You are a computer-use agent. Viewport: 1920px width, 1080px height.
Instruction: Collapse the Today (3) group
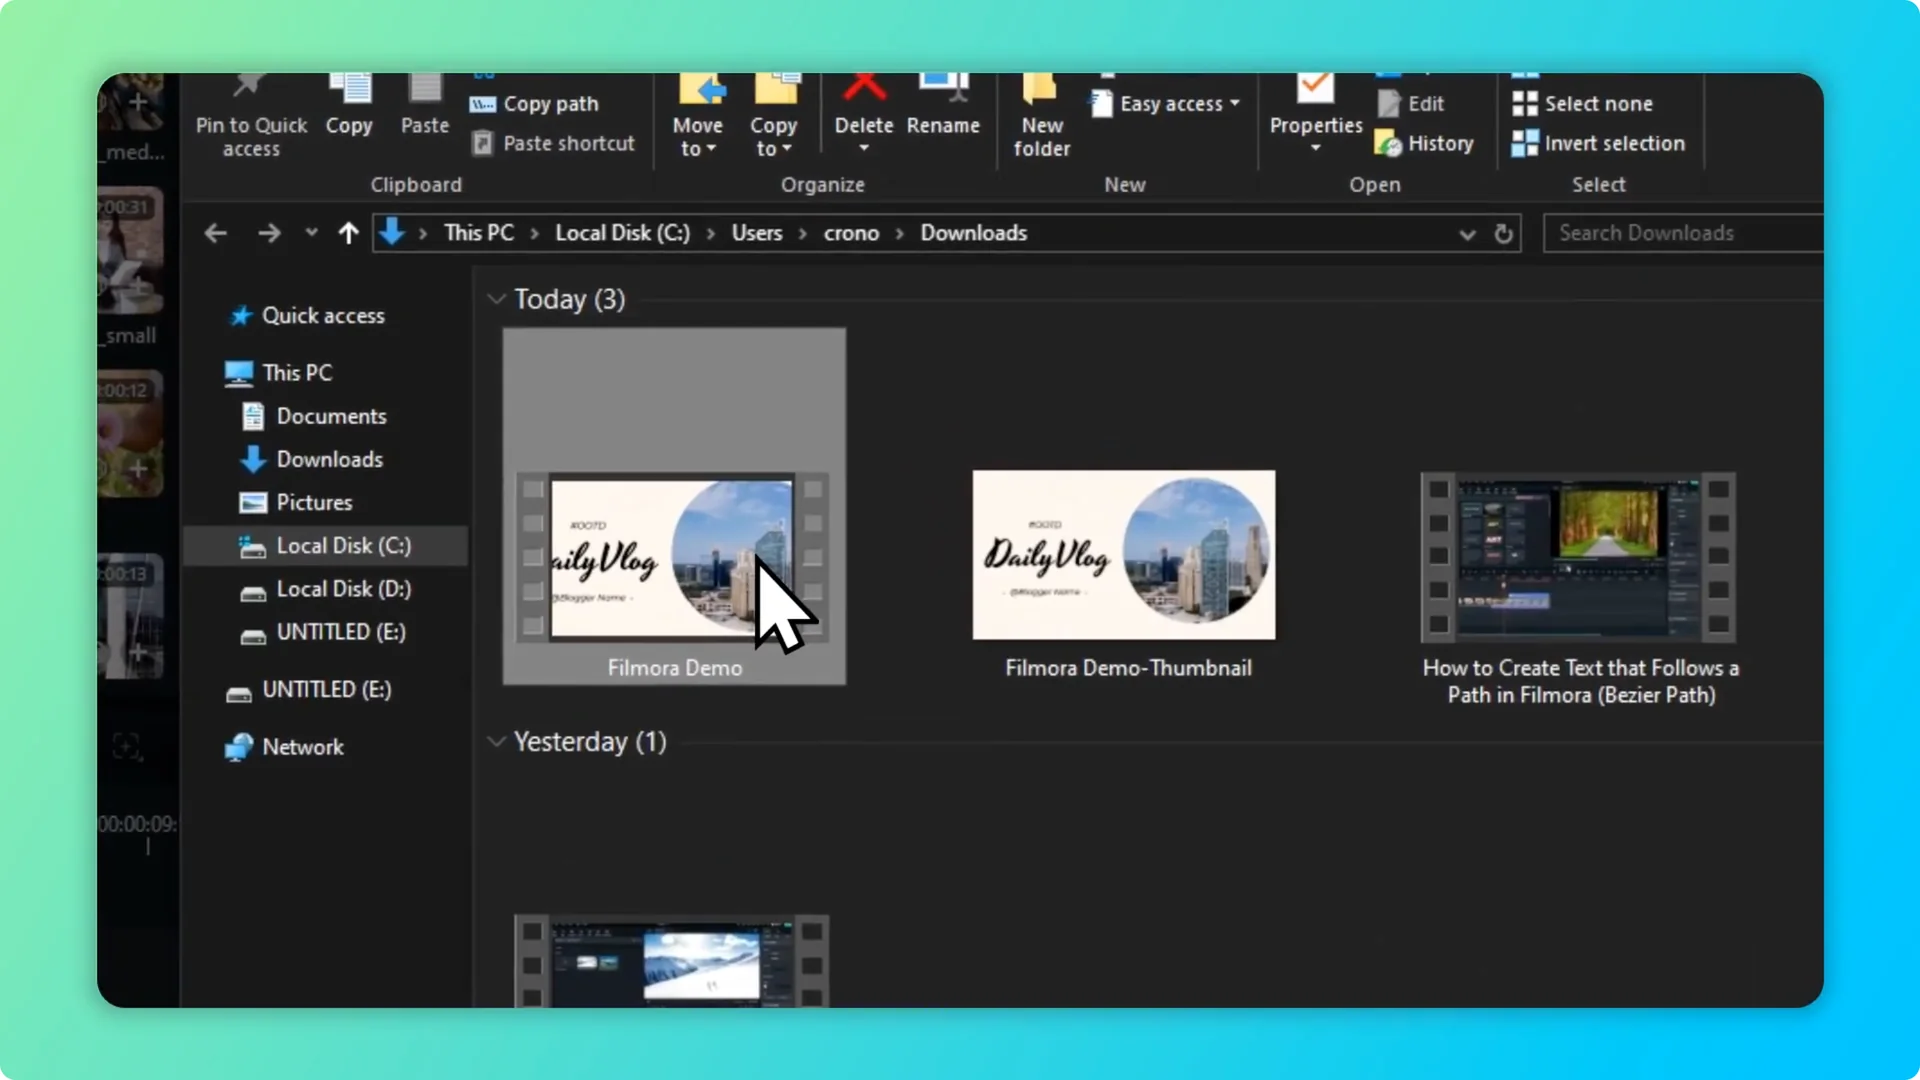tap(496, 299)
